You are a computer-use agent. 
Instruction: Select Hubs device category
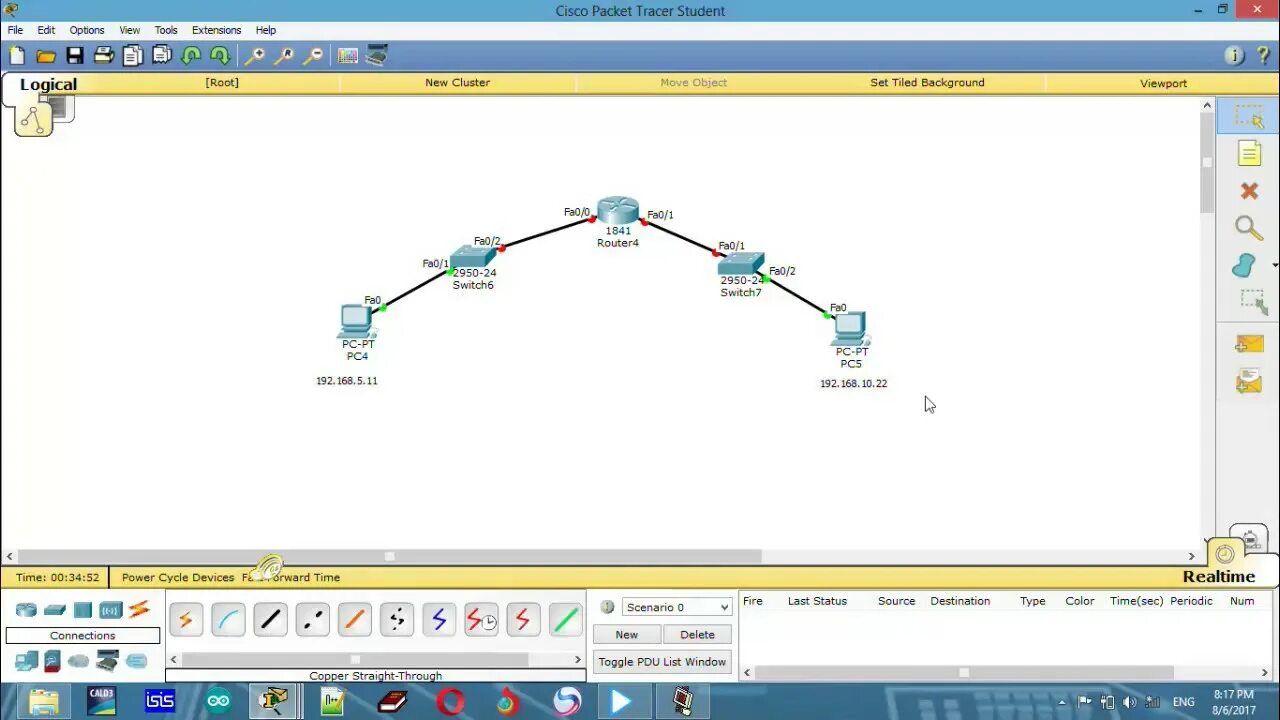tap(82, 609)
